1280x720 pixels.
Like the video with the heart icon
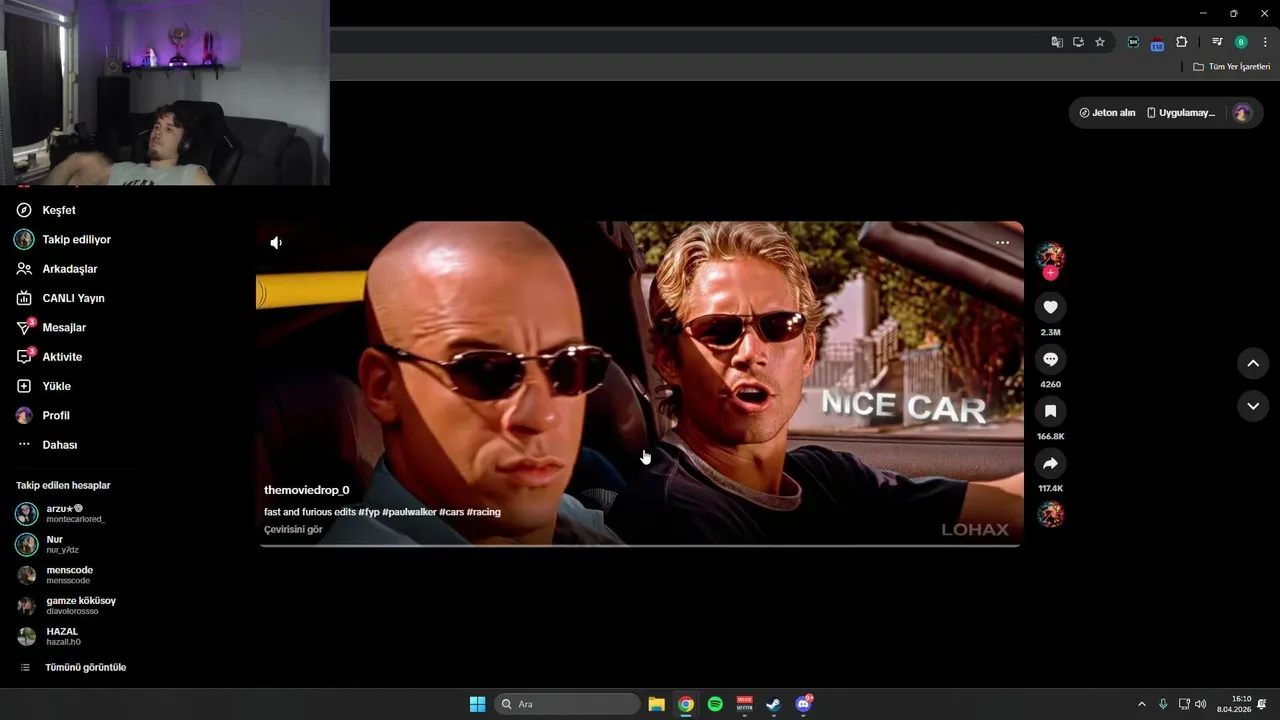(1050, 307)
